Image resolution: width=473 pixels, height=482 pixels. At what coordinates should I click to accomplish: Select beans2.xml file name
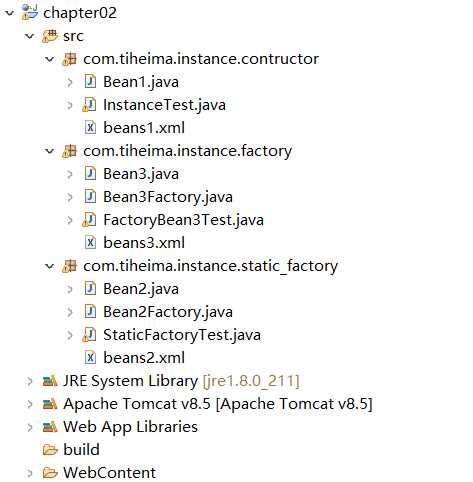coord(144,358)
